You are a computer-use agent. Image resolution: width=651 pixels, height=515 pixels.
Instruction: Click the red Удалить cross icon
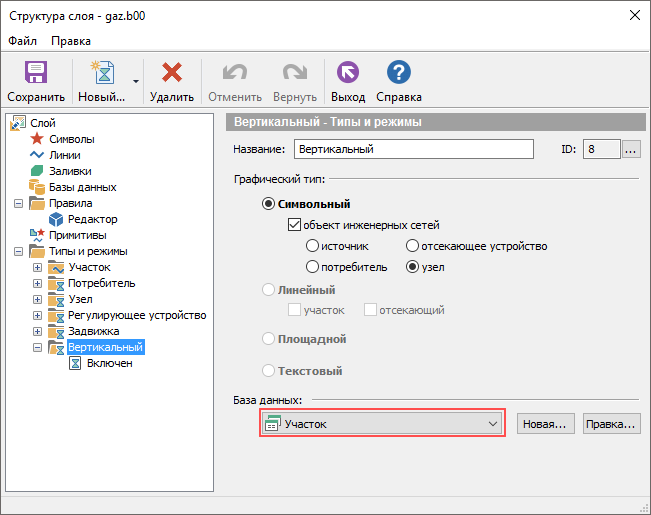pos(171,72)
